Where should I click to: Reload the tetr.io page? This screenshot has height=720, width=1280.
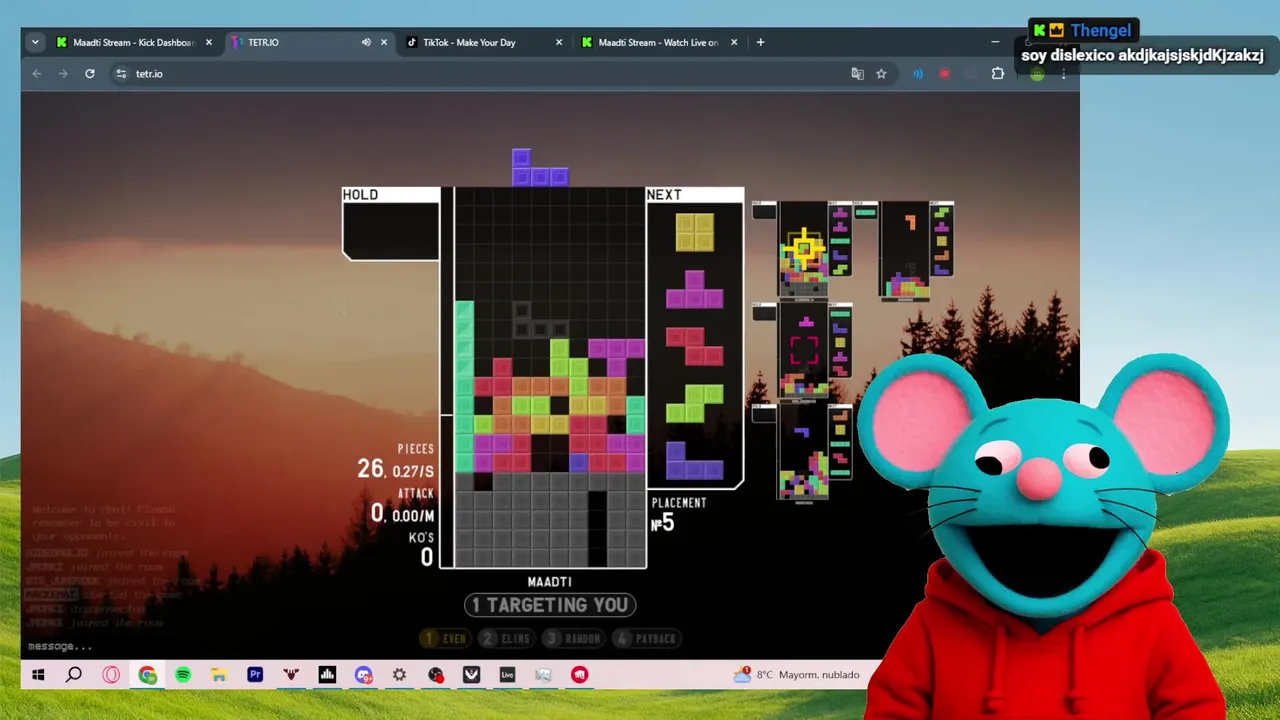[x=90, y=73]
